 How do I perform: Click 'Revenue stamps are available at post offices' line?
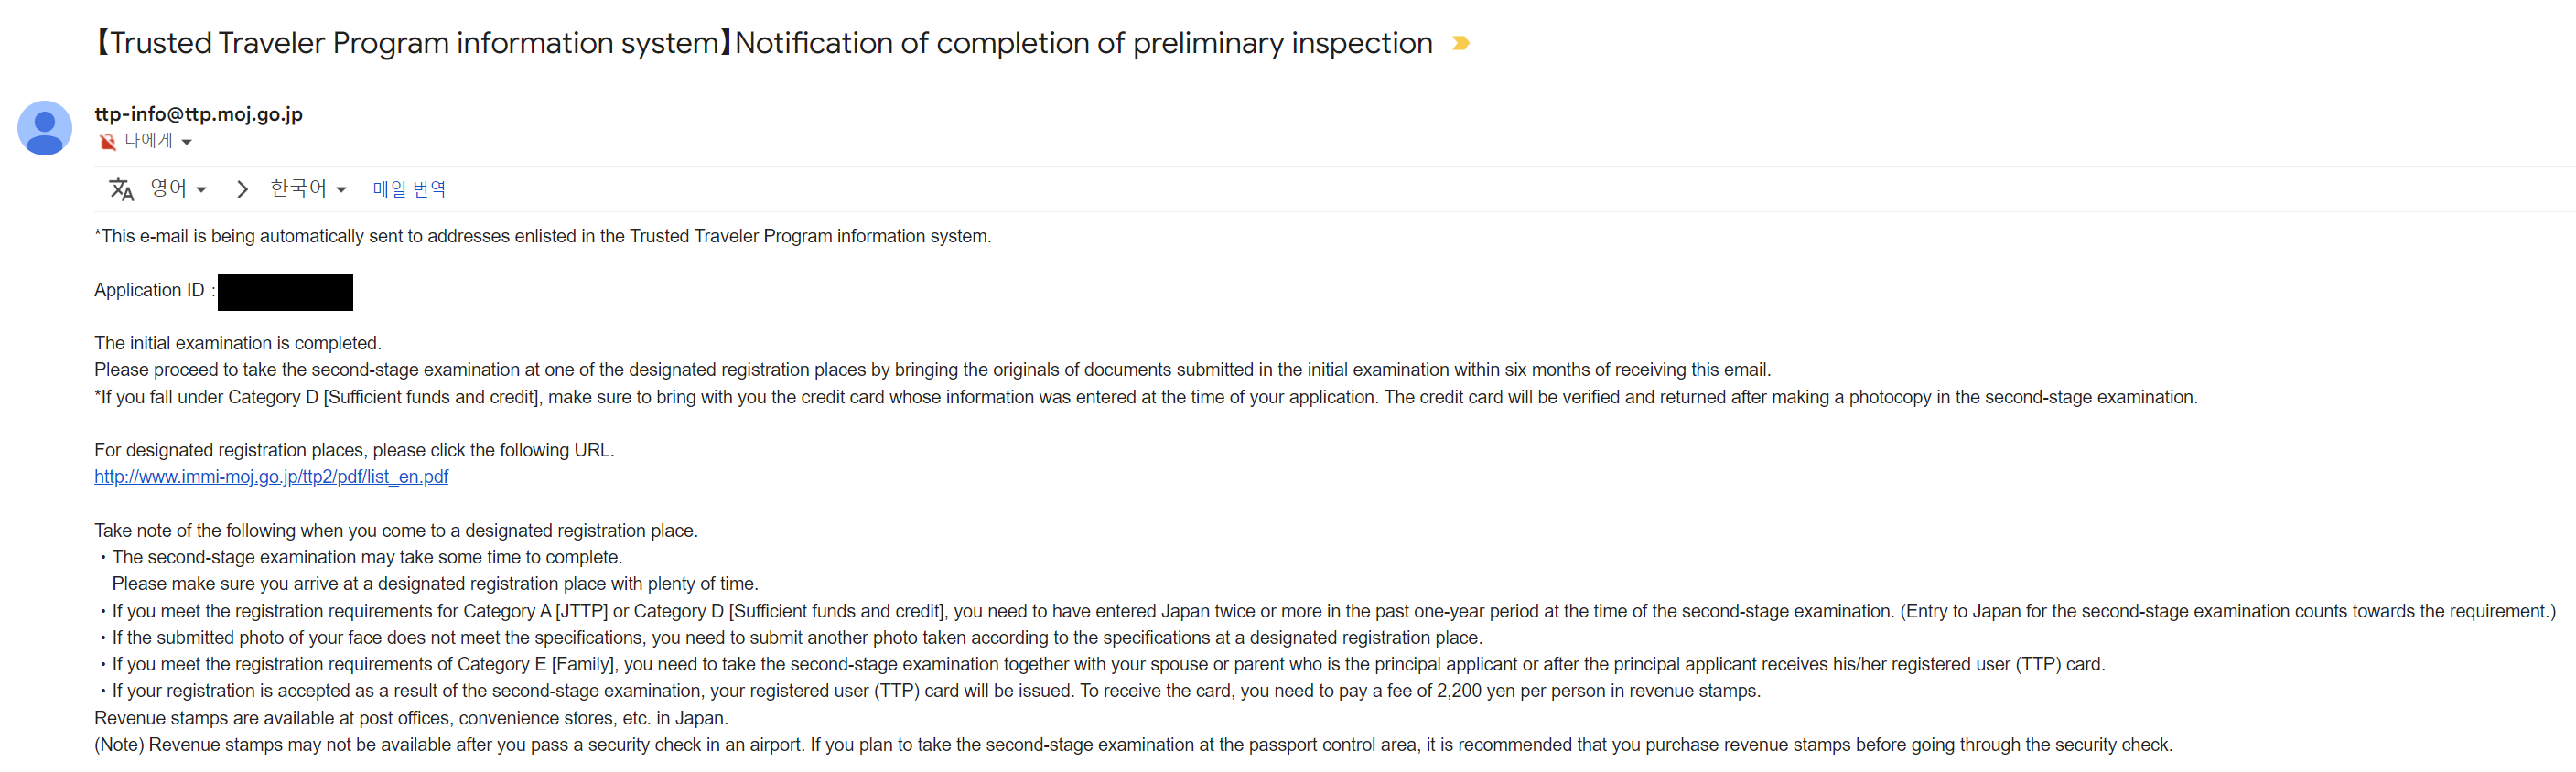point(411,718)
